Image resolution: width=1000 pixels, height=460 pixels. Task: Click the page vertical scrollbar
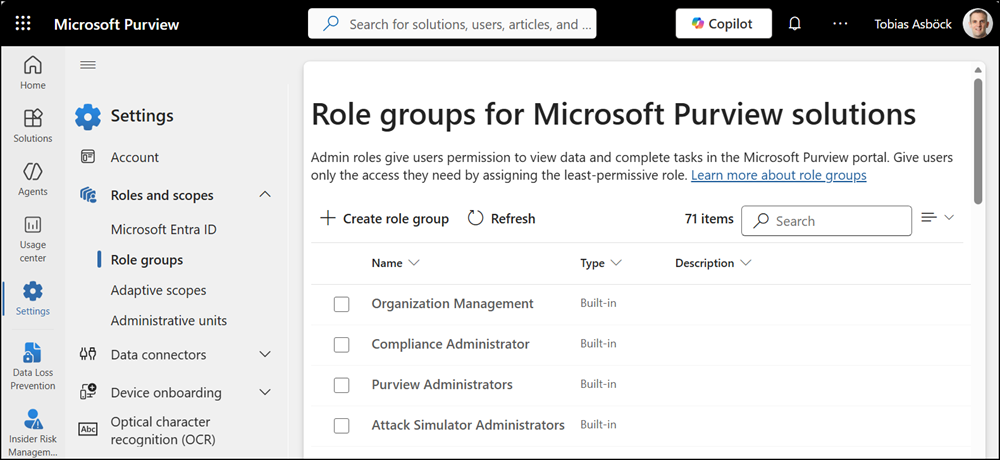coord(978,140)
